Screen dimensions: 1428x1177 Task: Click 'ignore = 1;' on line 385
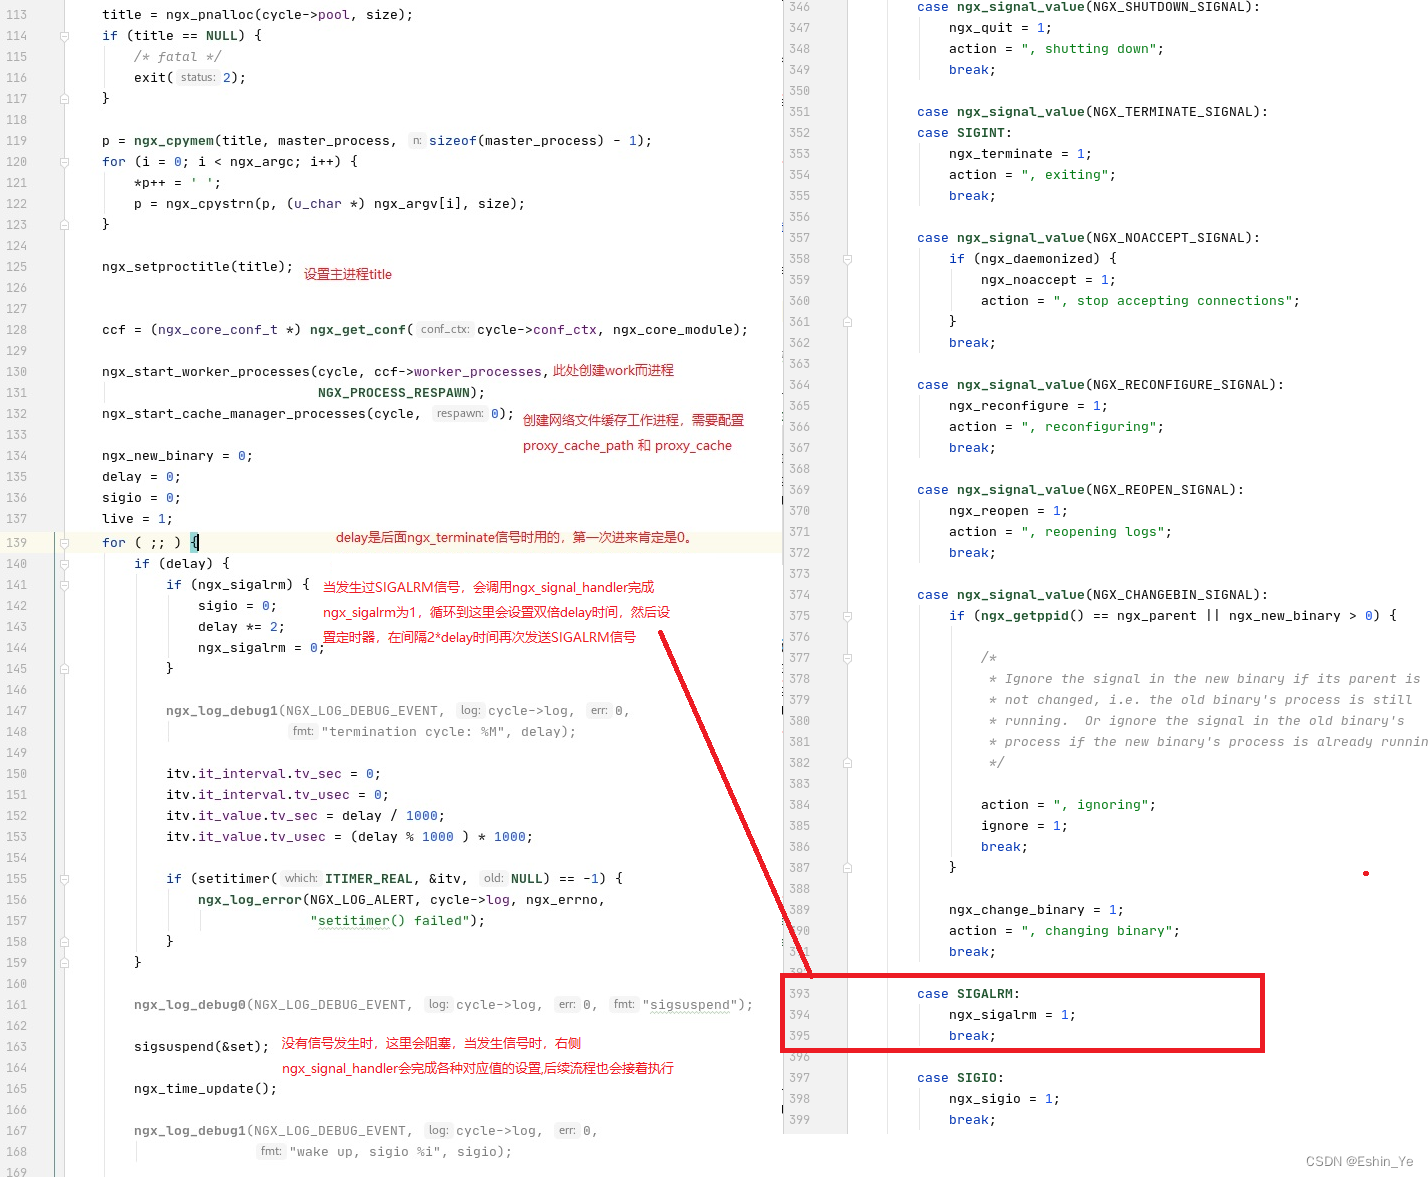tap(1025, 826)
